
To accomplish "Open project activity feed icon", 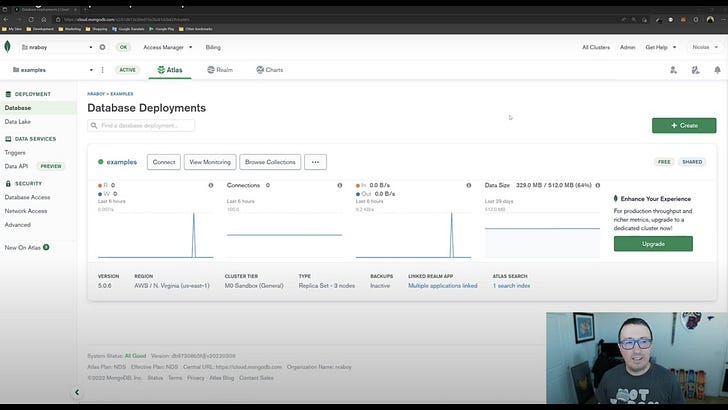I will tap(695, 70).
